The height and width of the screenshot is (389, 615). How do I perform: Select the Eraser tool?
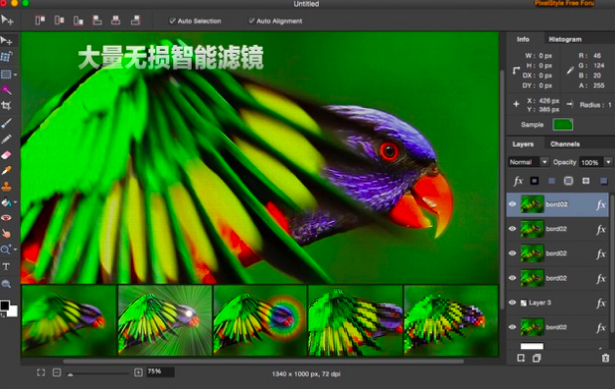[x=6, y=155]
